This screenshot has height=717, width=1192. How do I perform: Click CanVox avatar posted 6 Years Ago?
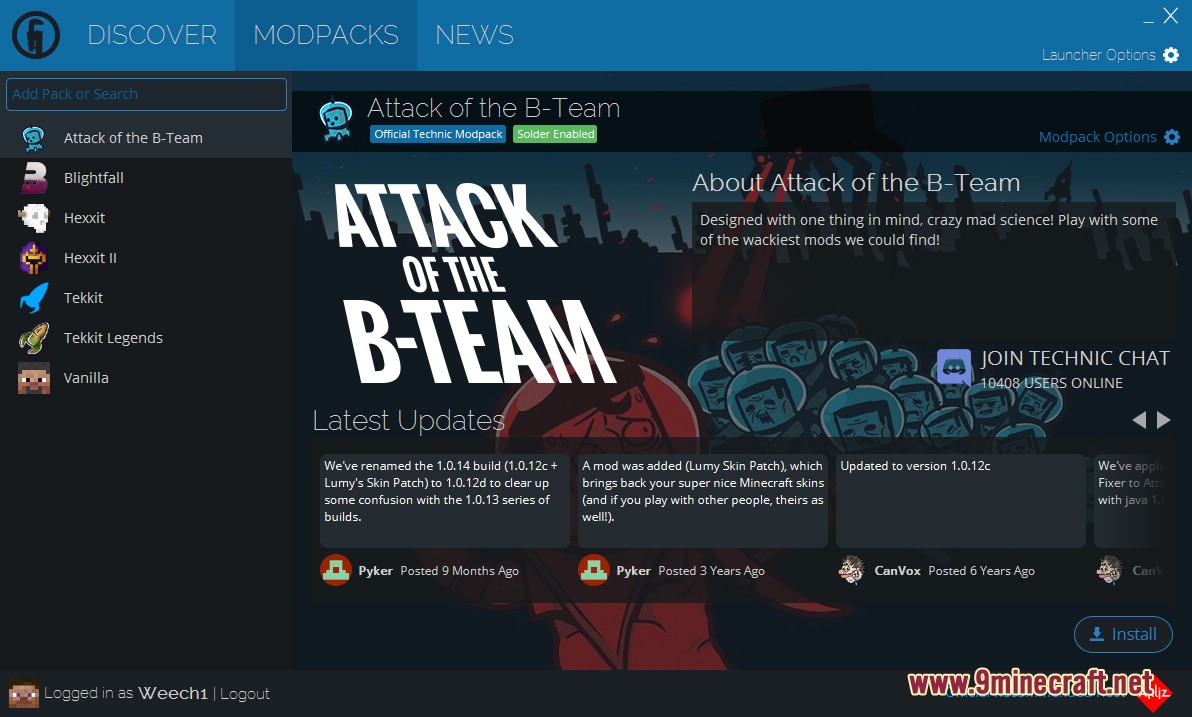[x=851, y=570]
